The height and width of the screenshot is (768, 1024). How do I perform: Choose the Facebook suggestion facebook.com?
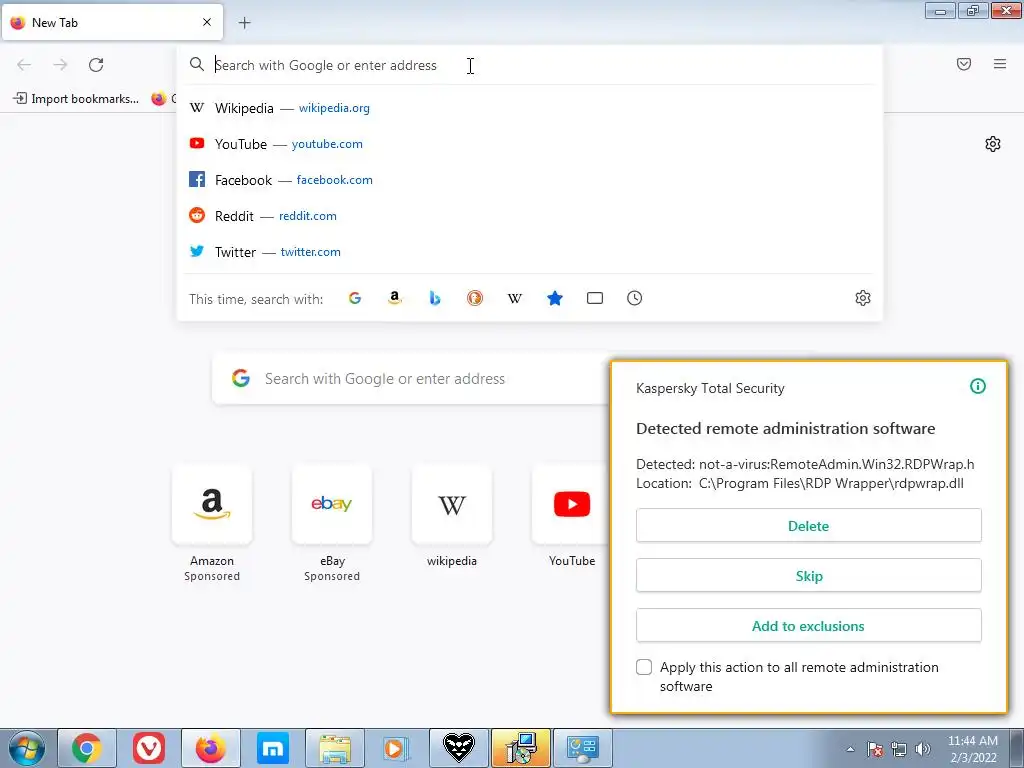pos(530,180)
